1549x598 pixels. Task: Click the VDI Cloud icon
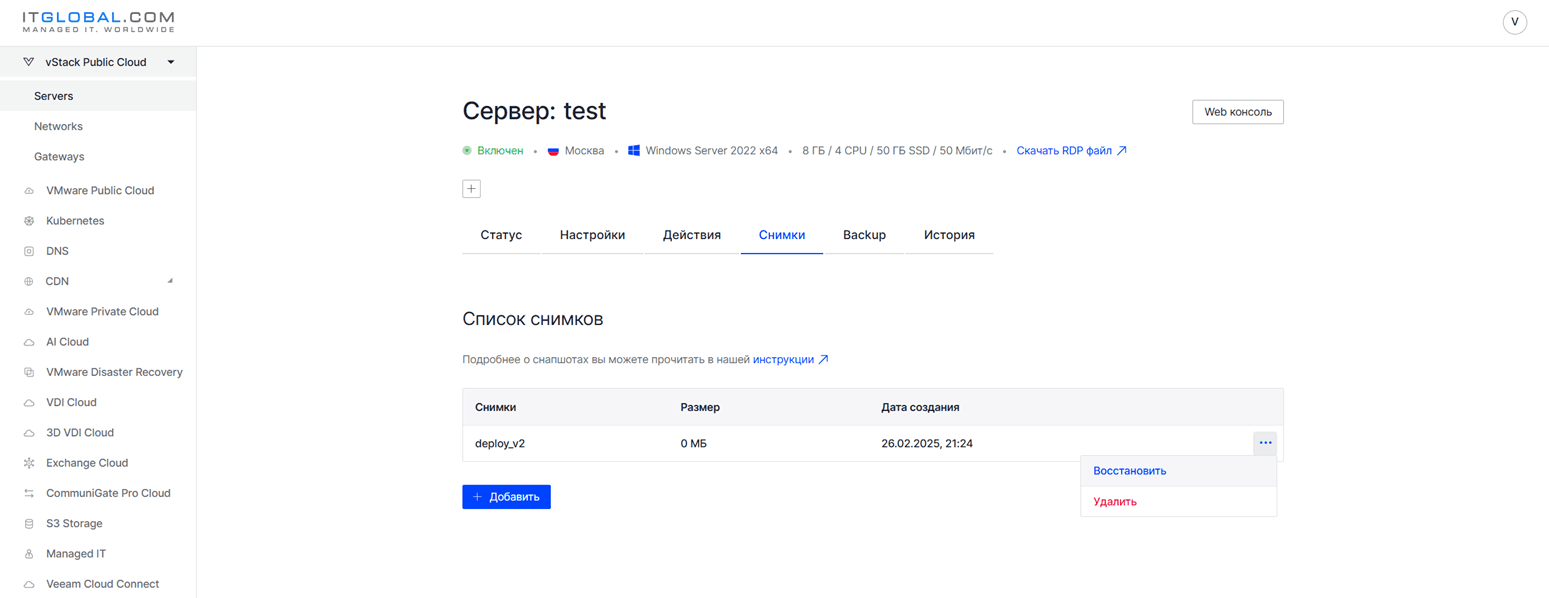(29, 403)
